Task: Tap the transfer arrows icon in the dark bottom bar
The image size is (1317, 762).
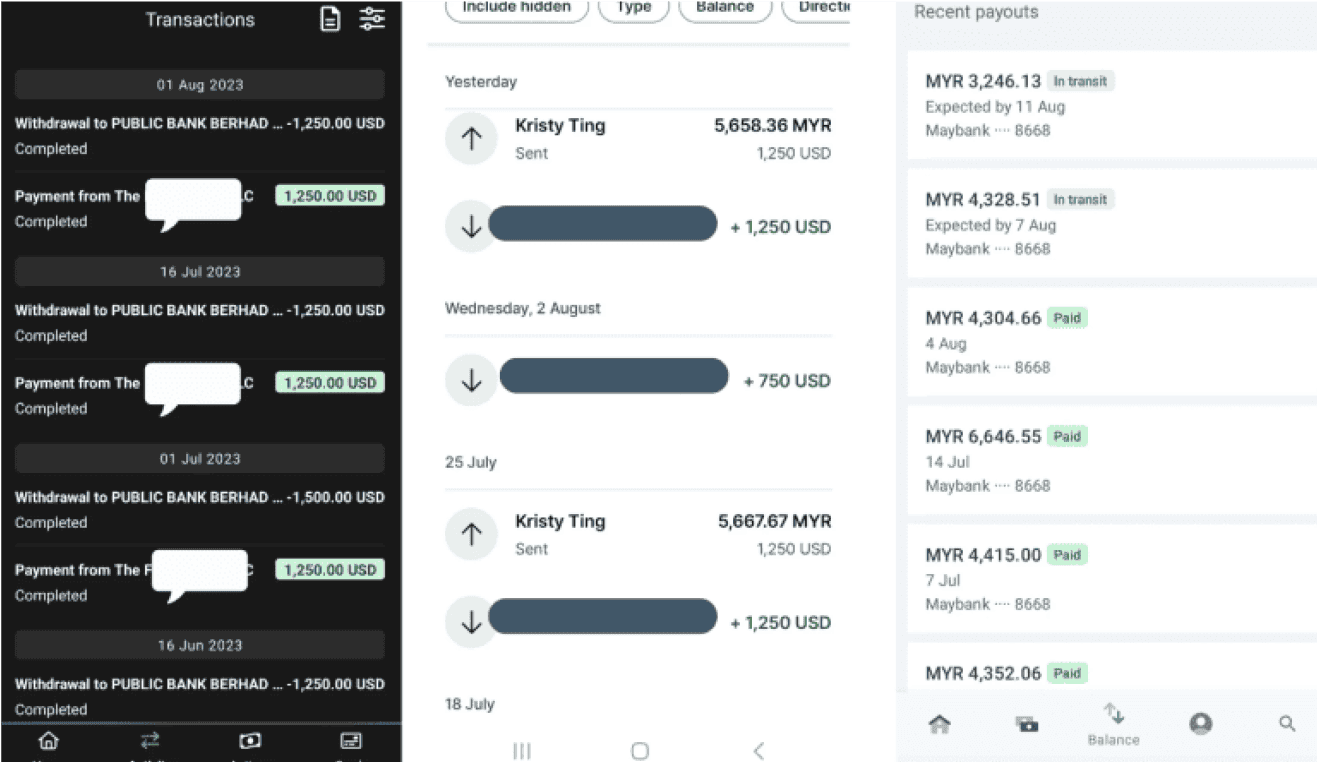Action: click(150, 741)
